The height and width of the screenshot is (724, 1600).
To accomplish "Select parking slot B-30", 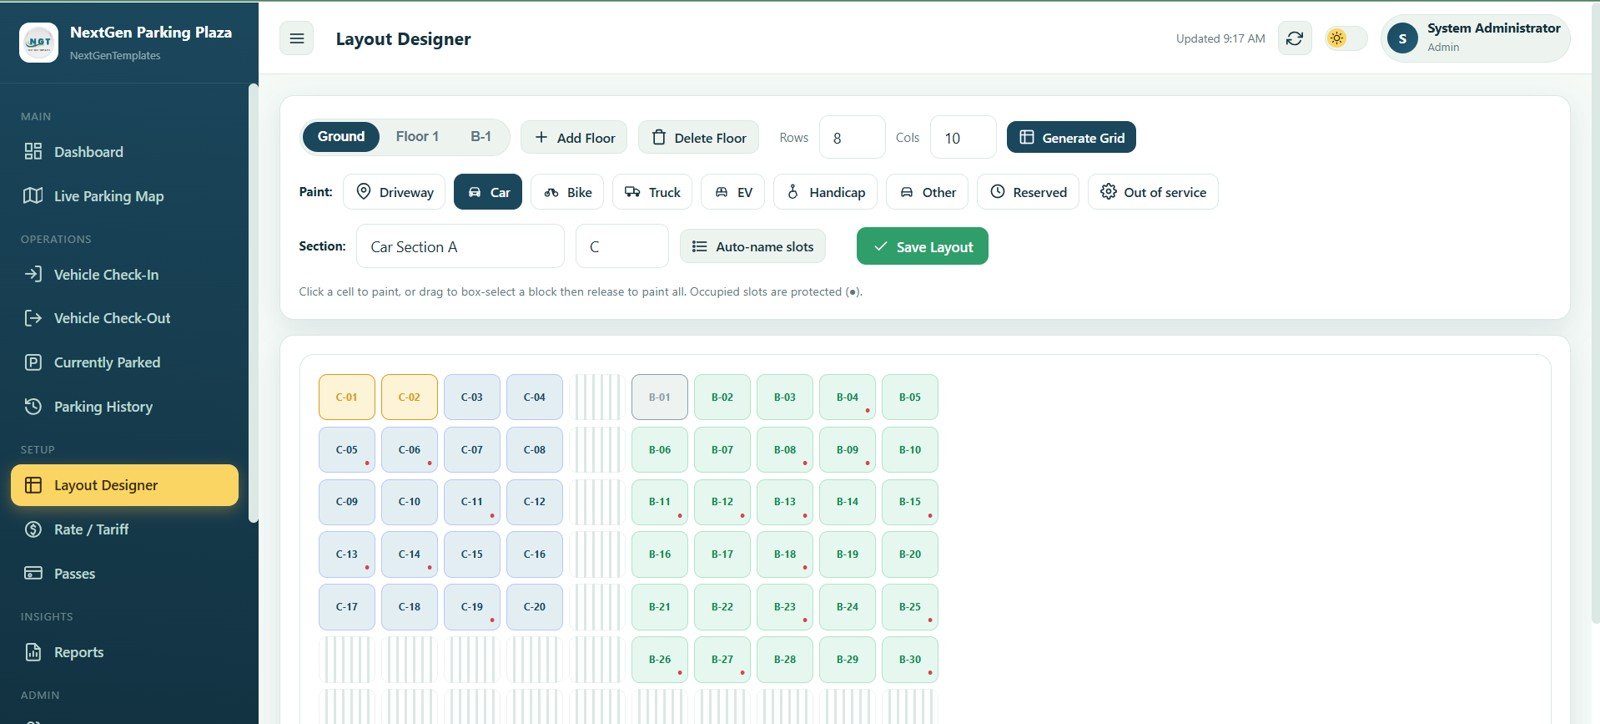I will point(910,659).
